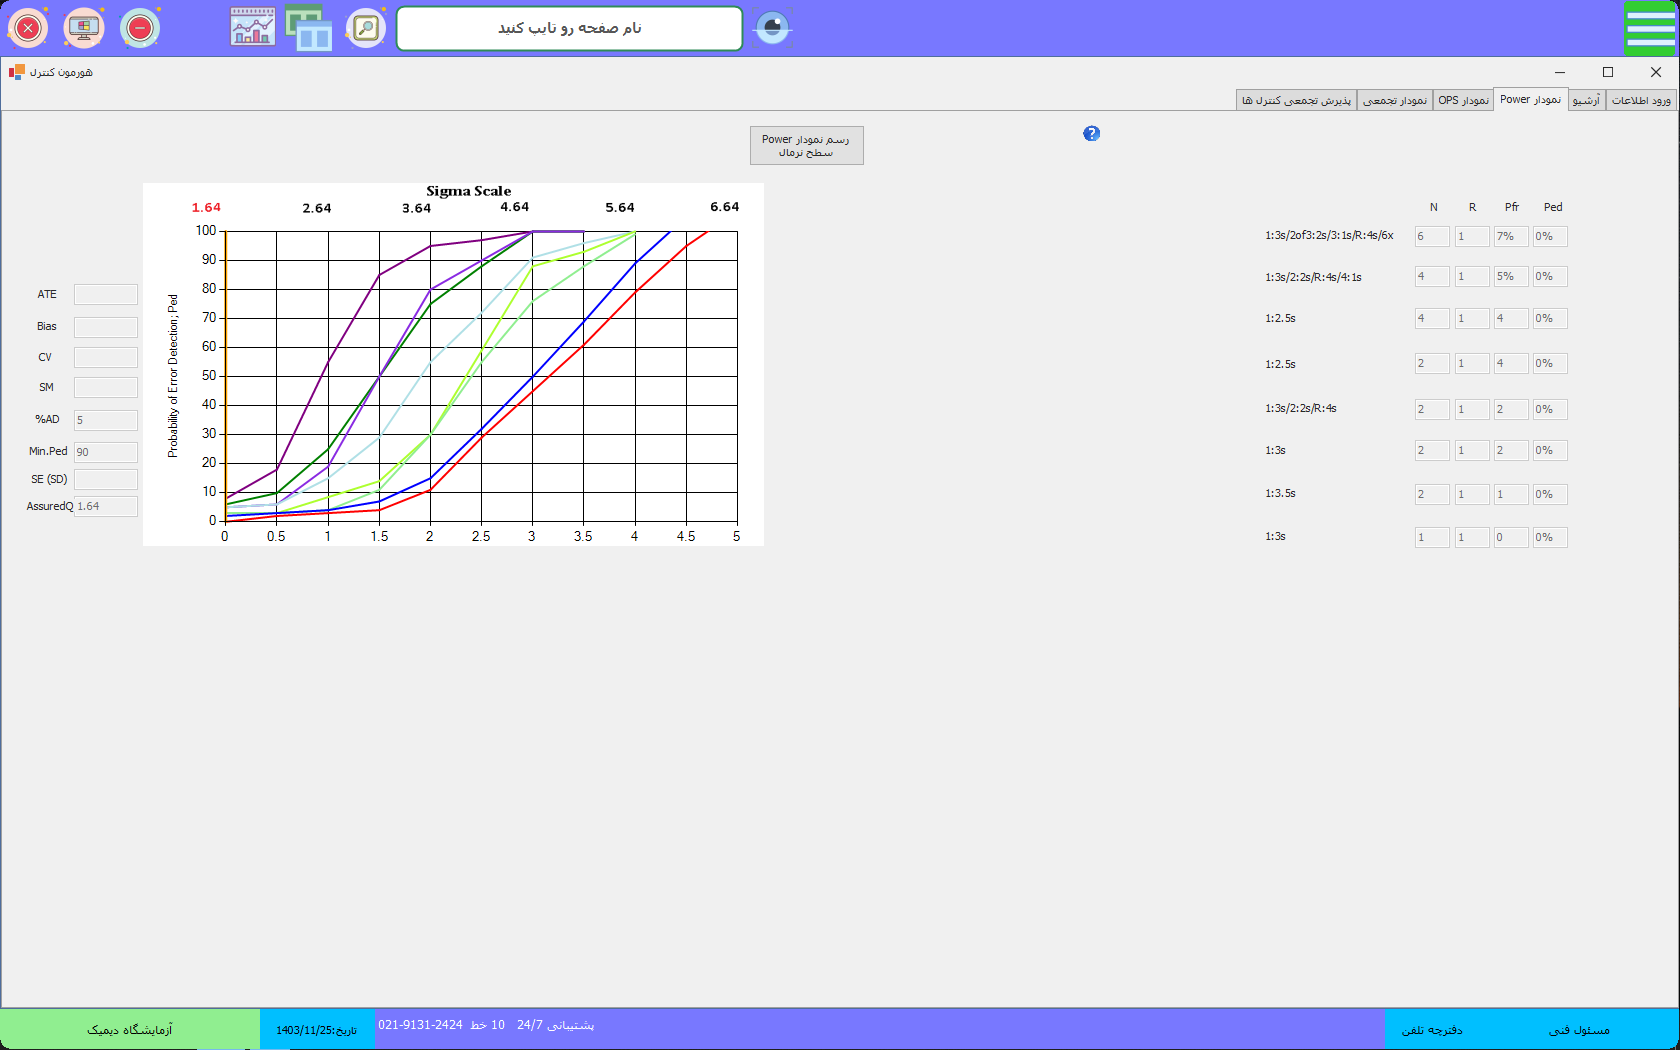Click the دفترچه تلفن button
The height and width of the screenshot is (1050, 1680).
pos(1432,1029)
